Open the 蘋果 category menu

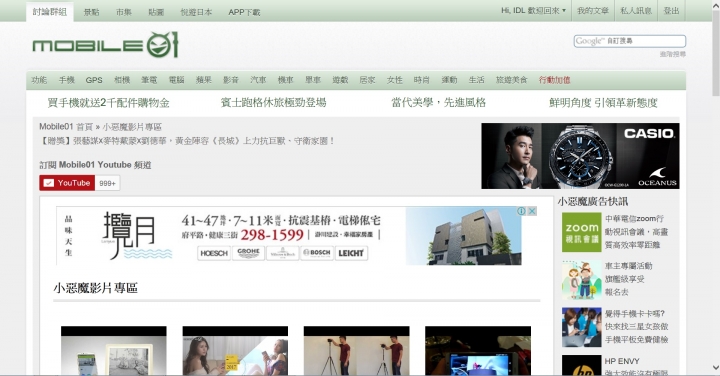point(203,80)
